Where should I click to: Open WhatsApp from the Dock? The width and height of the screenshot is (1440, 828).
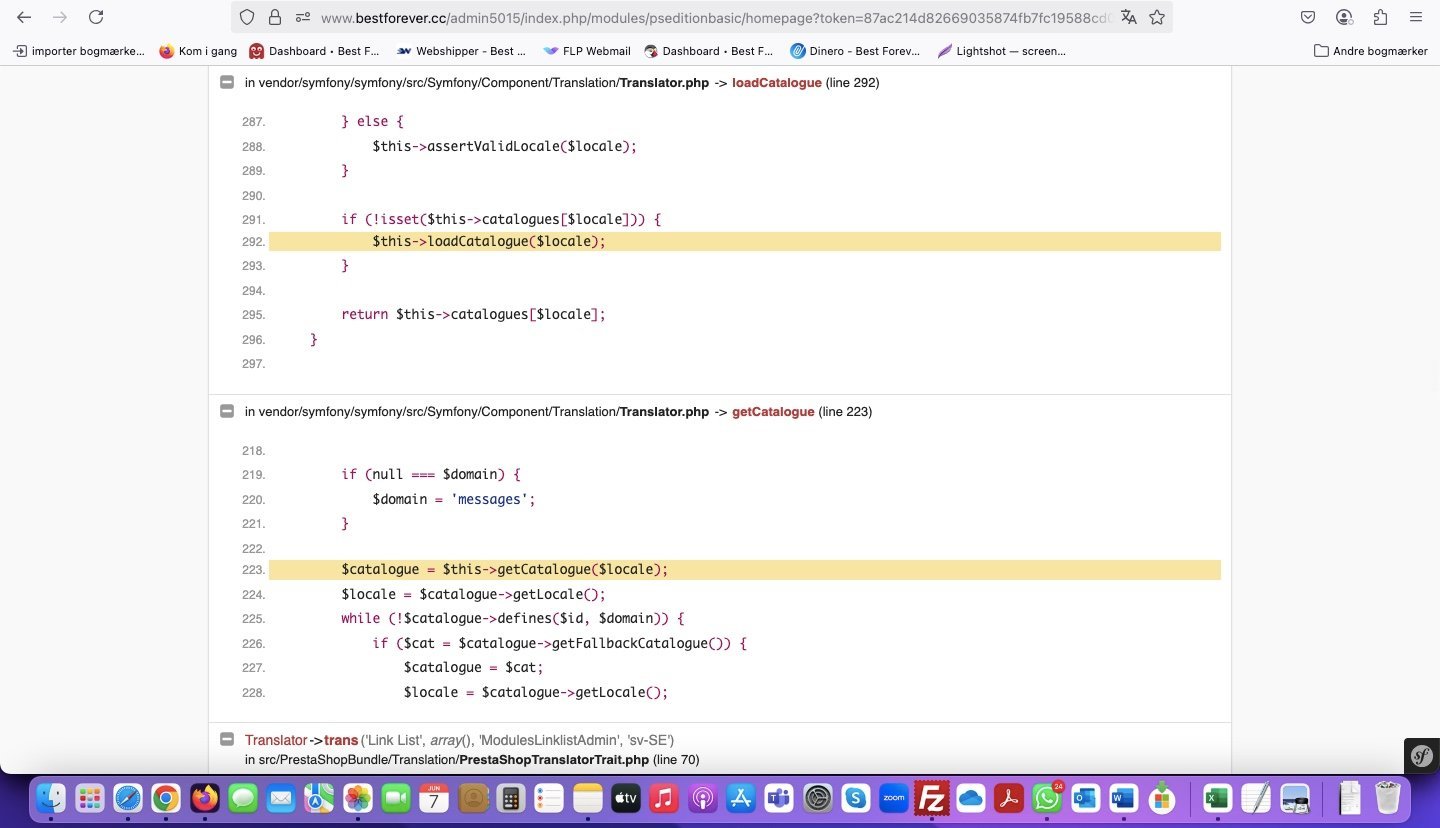coord(1047,798)
